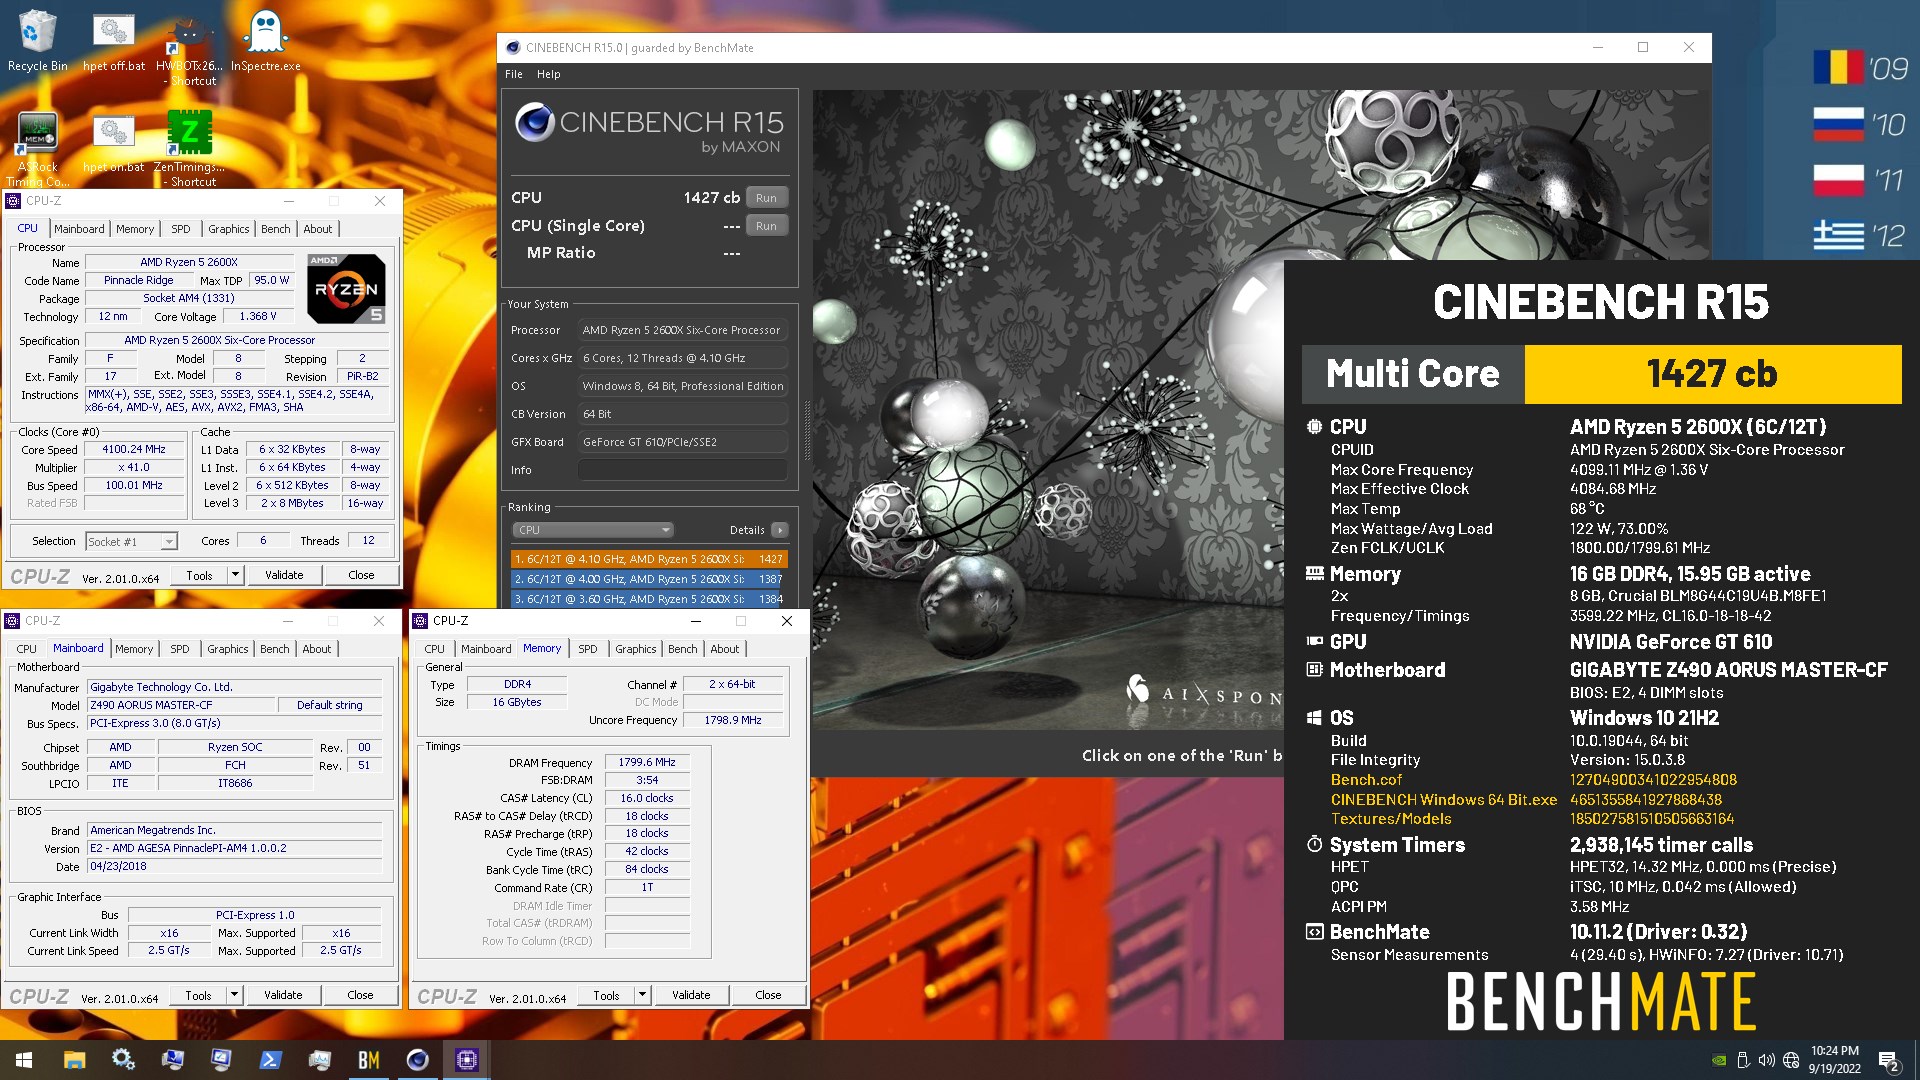
Task: Select CPU tab in Memory CPU-Z window
Action: [x=434, y=649]
